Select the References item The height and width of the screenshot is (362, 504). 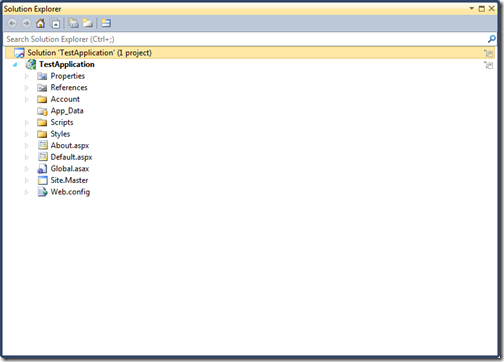click(69, 88)
